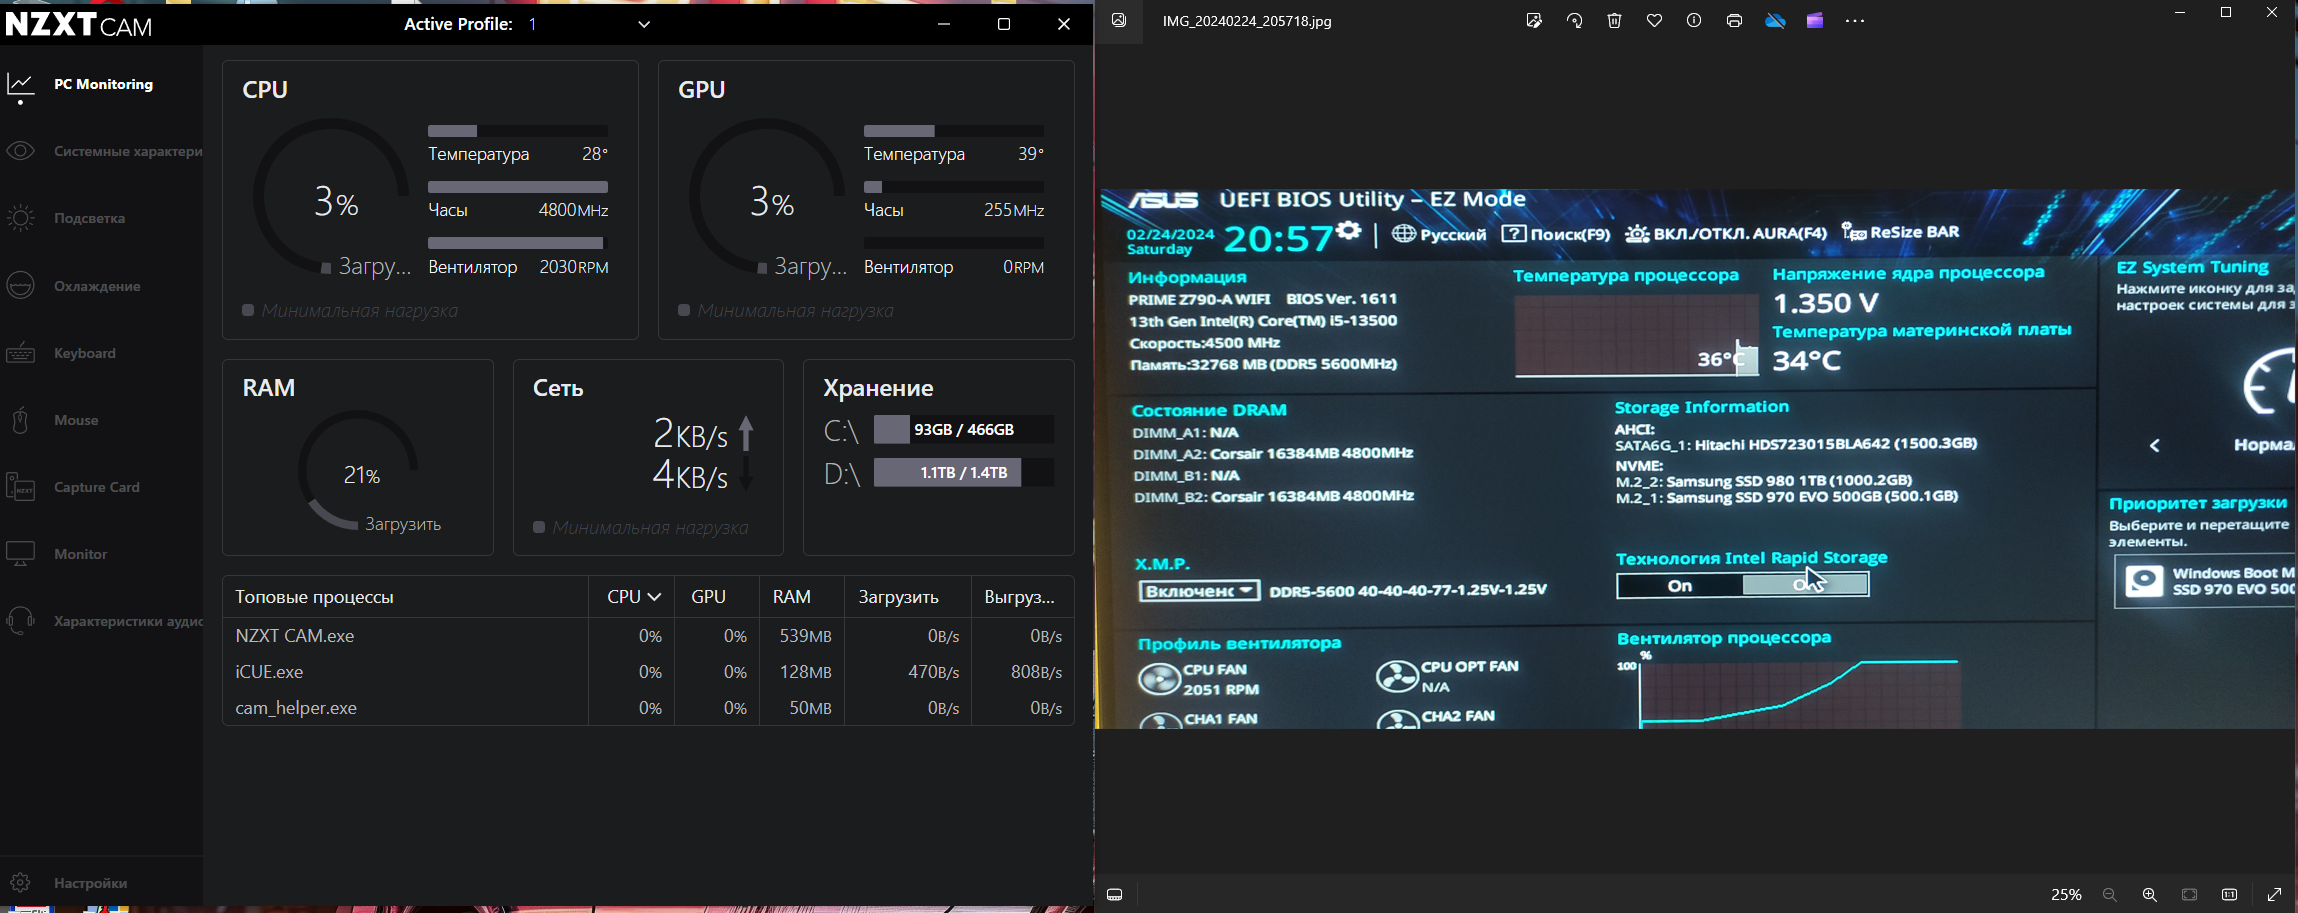Click the Загрузить column header in the processes table
The height and width of the screenshot is (913, 2298).
898,597
